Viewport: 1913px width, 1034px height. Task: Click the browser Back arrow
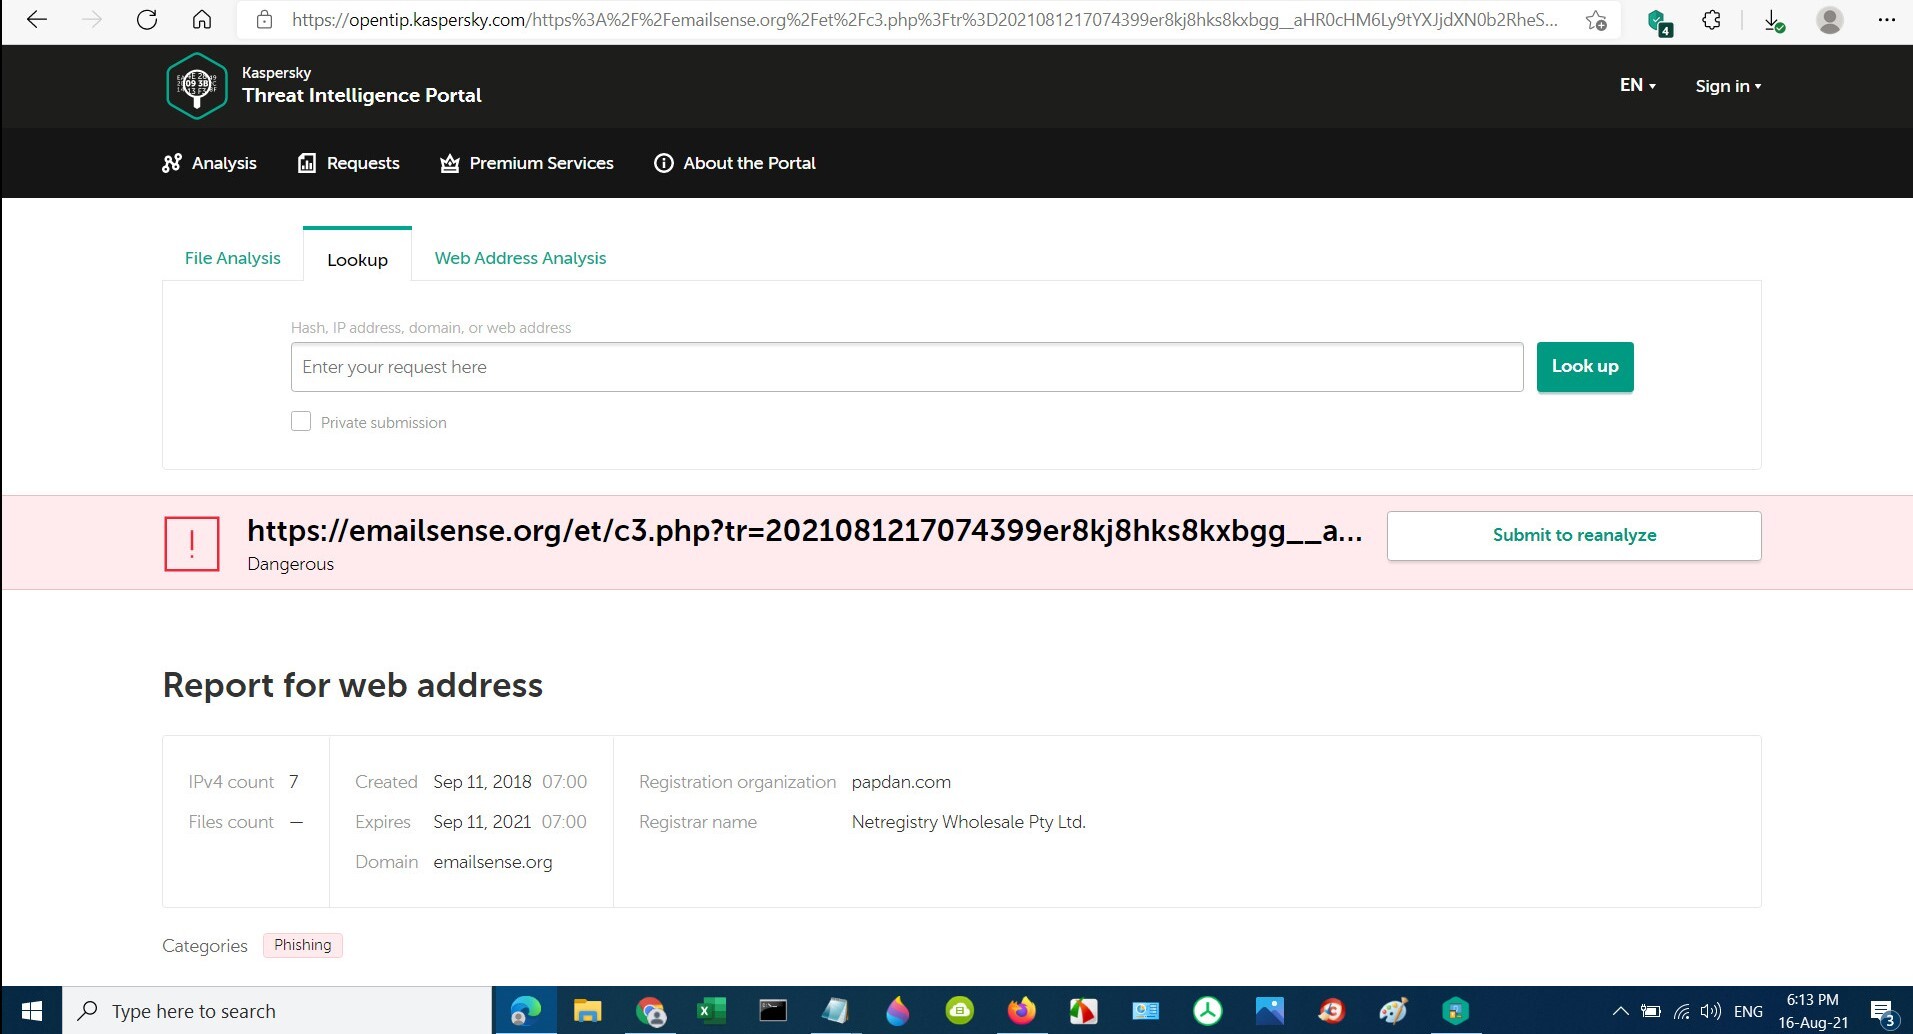point(37,20)
